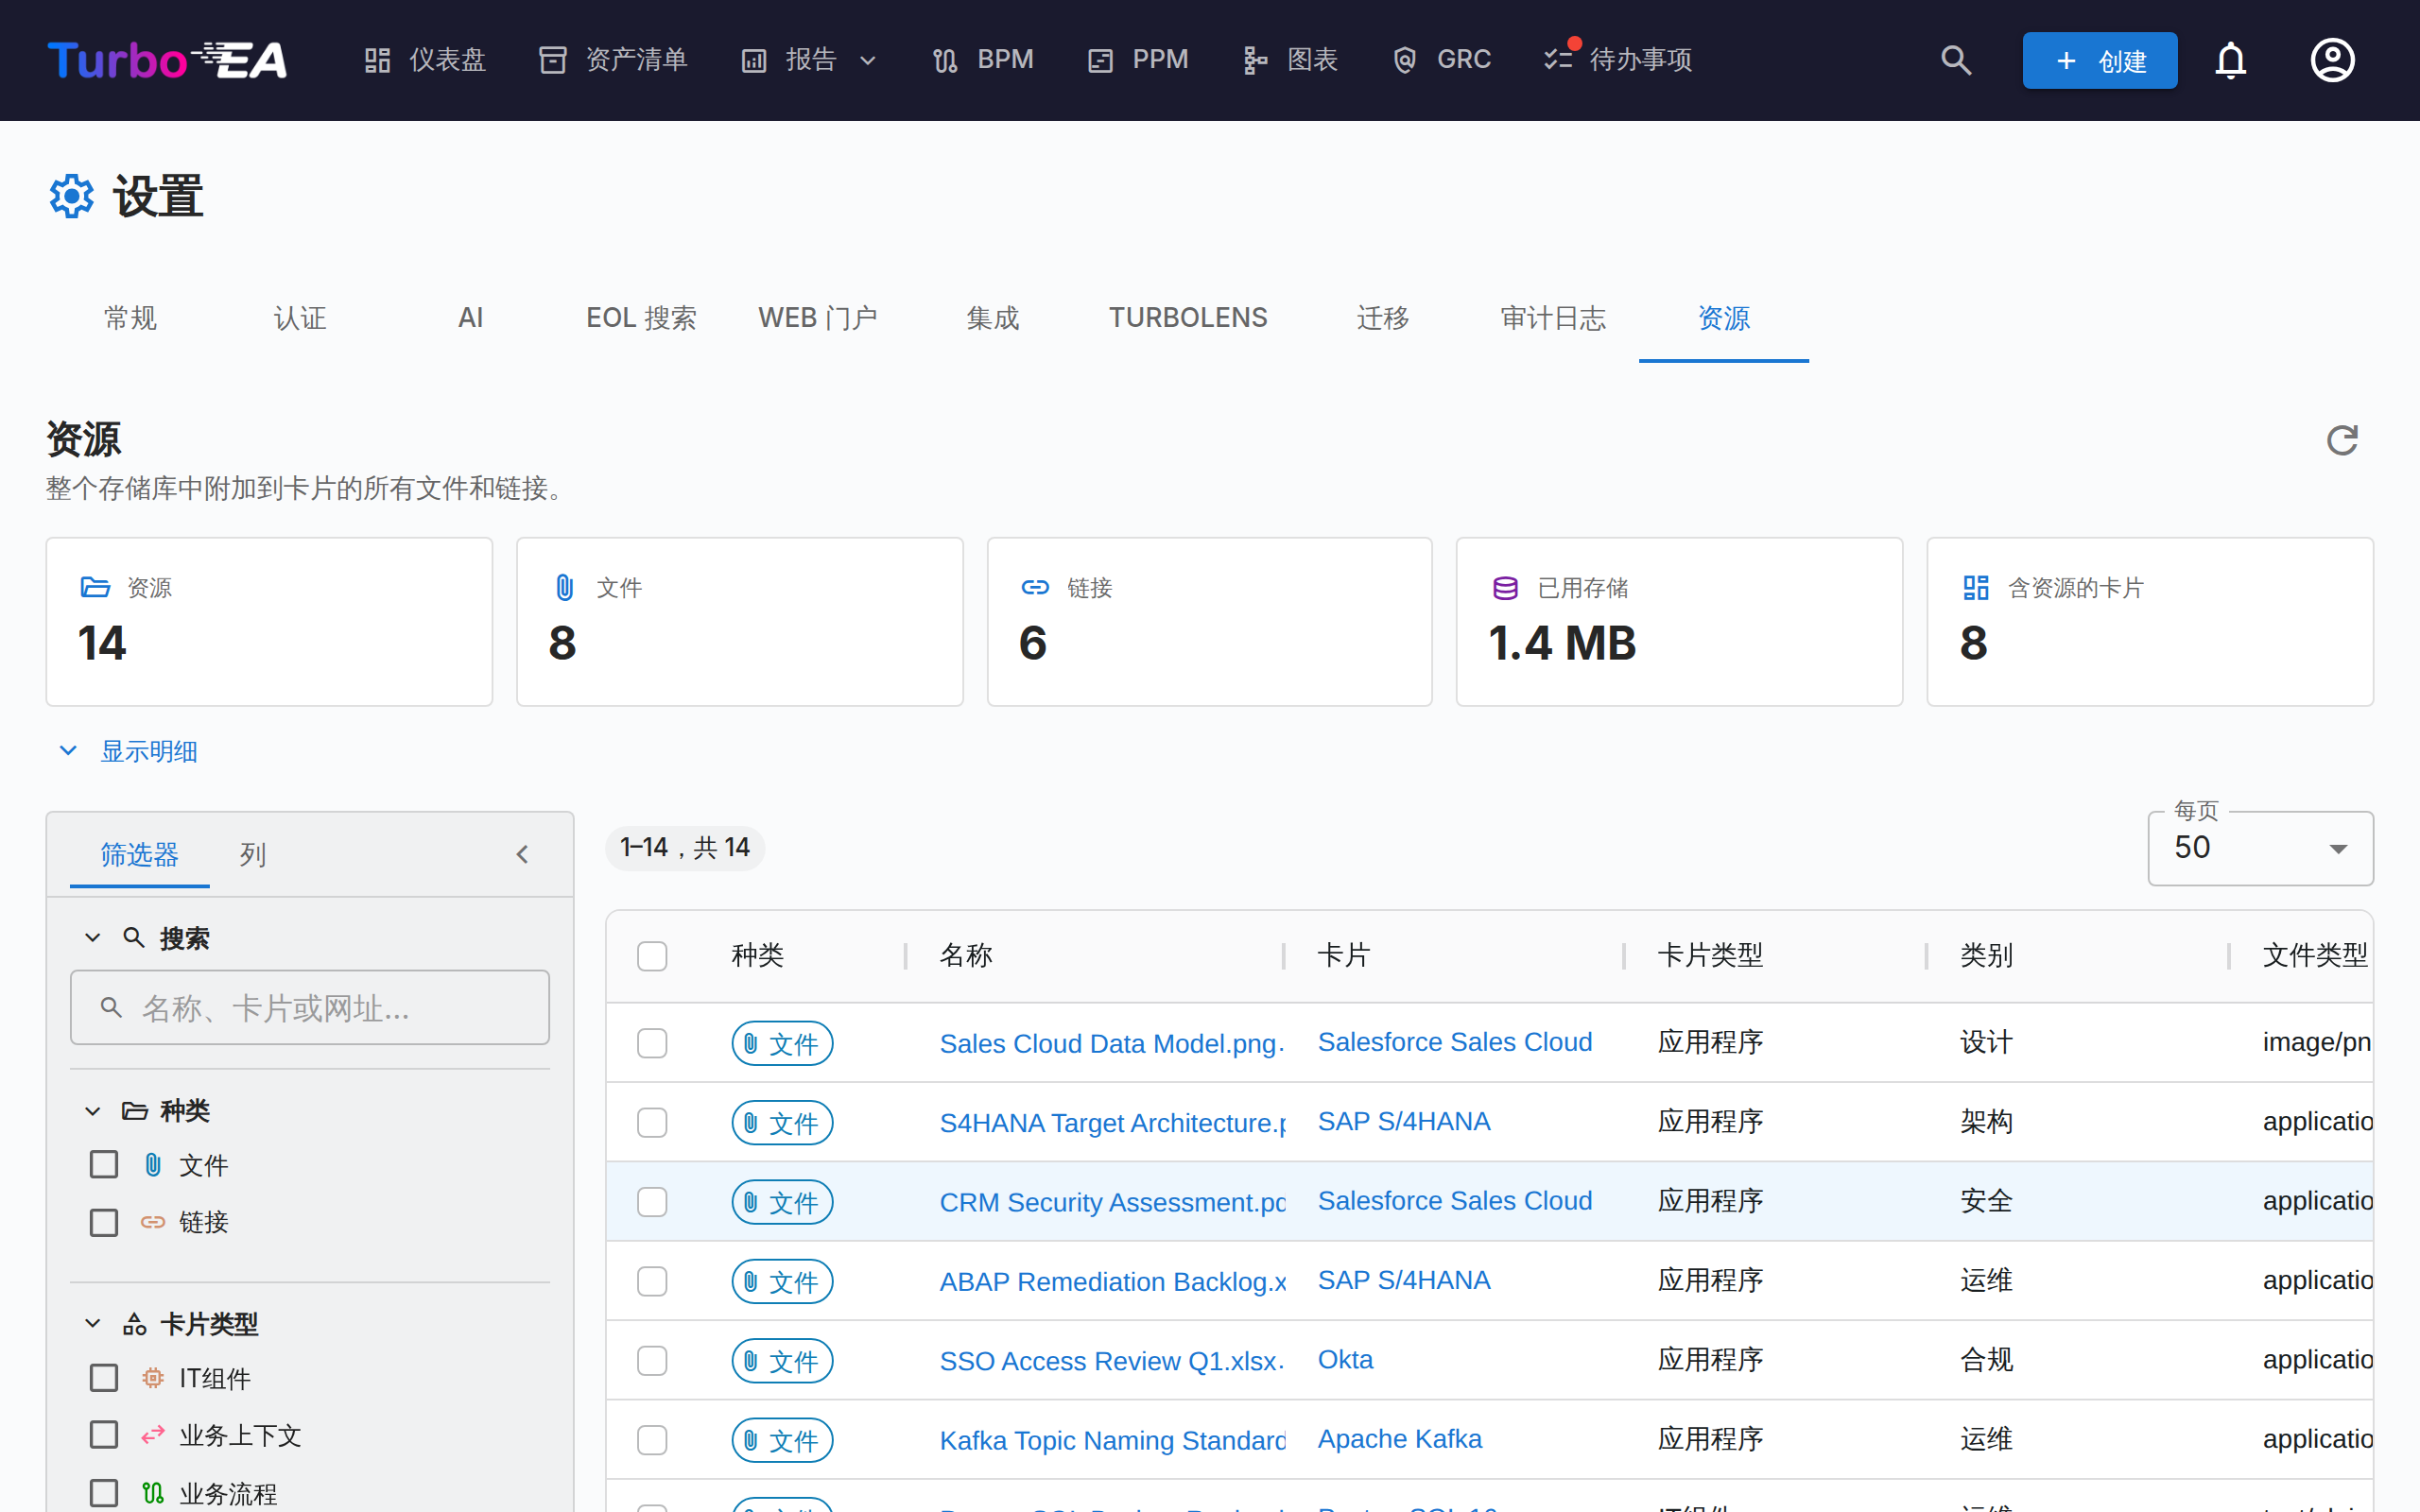Open the user account avatar menu

[x=2332, y=60]
